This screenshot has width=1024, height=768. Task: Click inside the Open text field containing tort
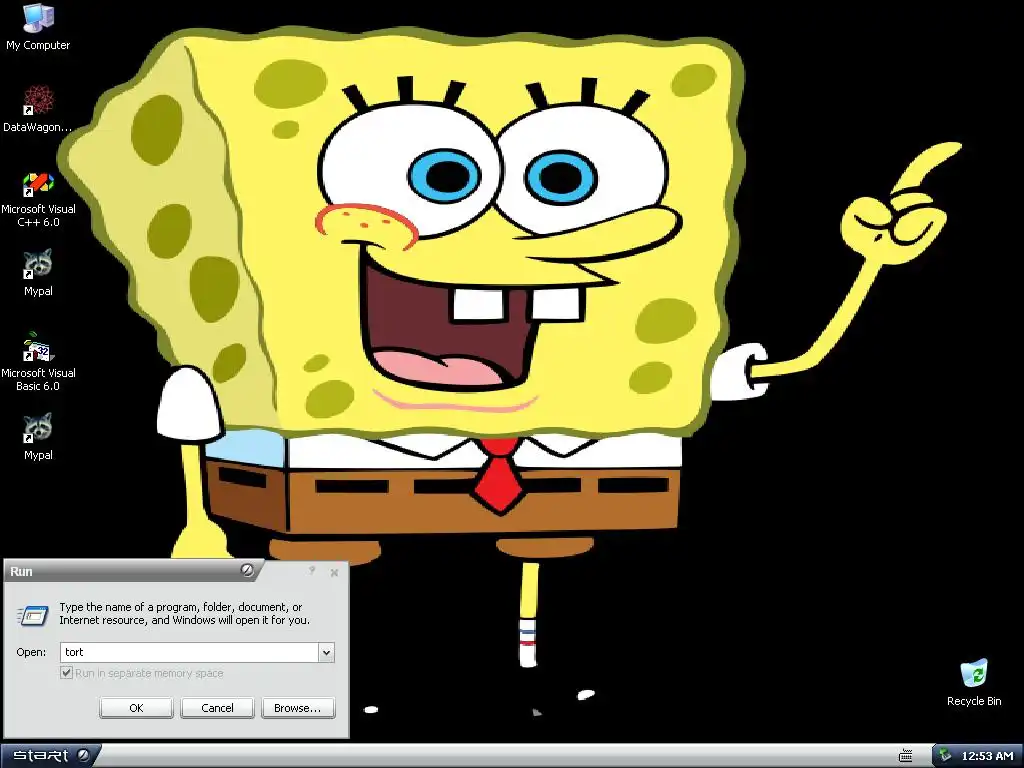[x=189, y=652]
